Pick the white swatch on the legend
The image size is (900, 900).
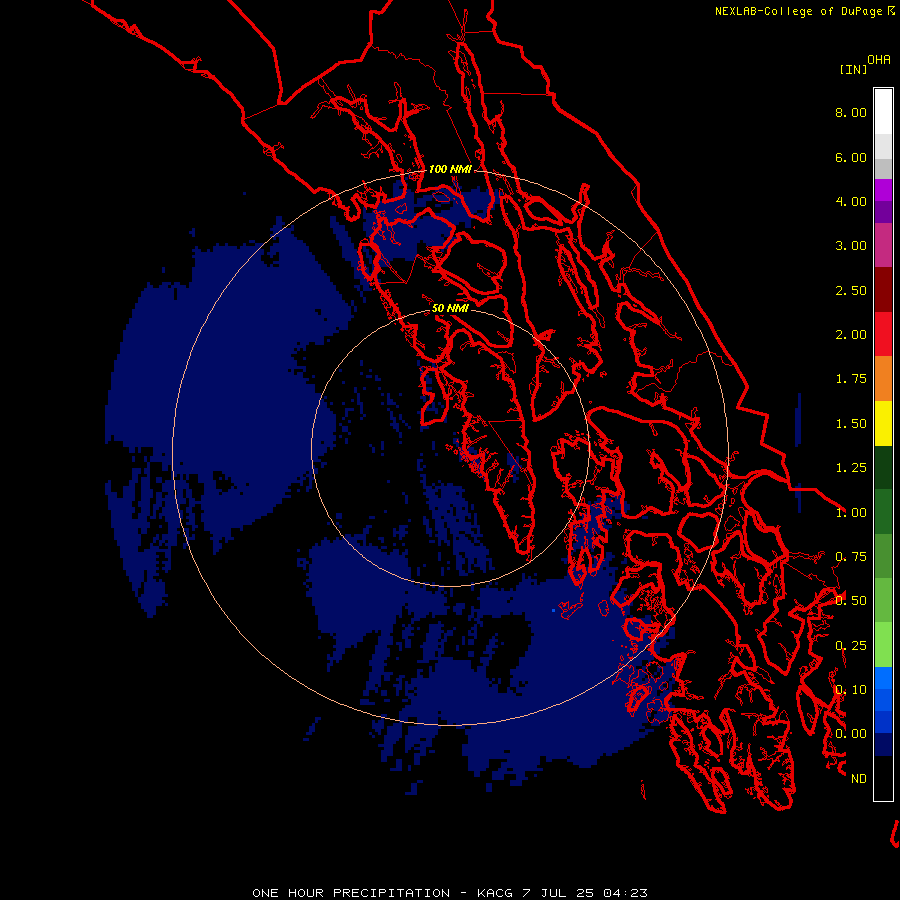tap(883, 111)
